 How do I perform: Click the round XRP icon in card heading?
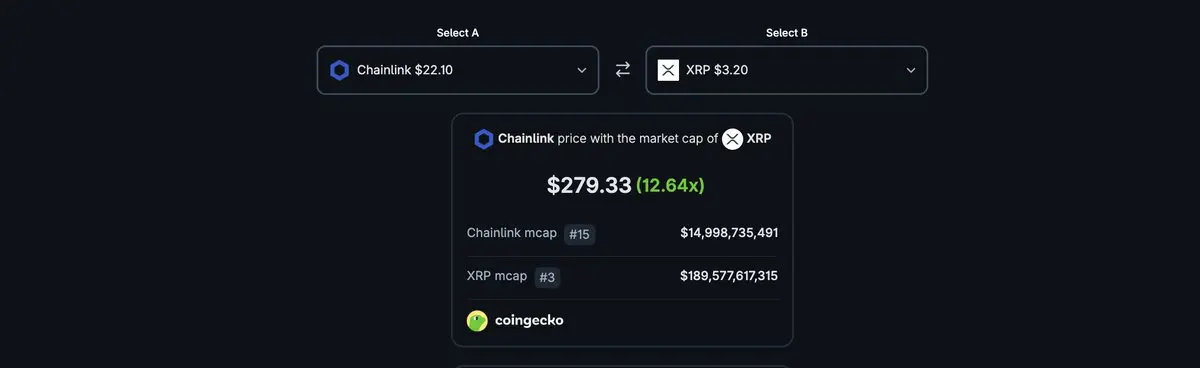733,139
